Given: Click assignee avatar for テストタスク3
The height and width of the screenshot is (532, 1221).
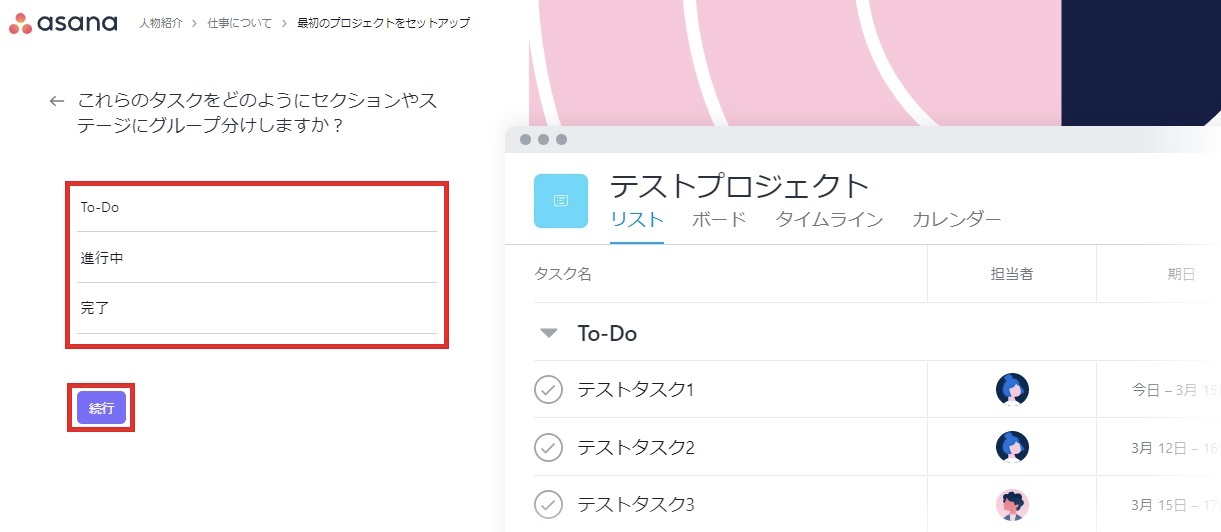Looking at the screenshot, I should pyautogui.click(x=1012, y=504).
